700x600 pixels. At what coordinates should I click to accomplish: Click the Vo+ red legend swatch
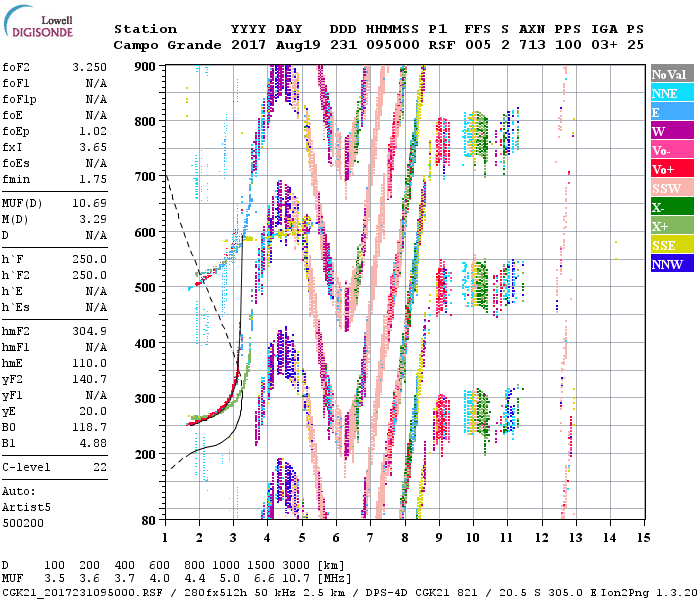[x=671, y=169]
